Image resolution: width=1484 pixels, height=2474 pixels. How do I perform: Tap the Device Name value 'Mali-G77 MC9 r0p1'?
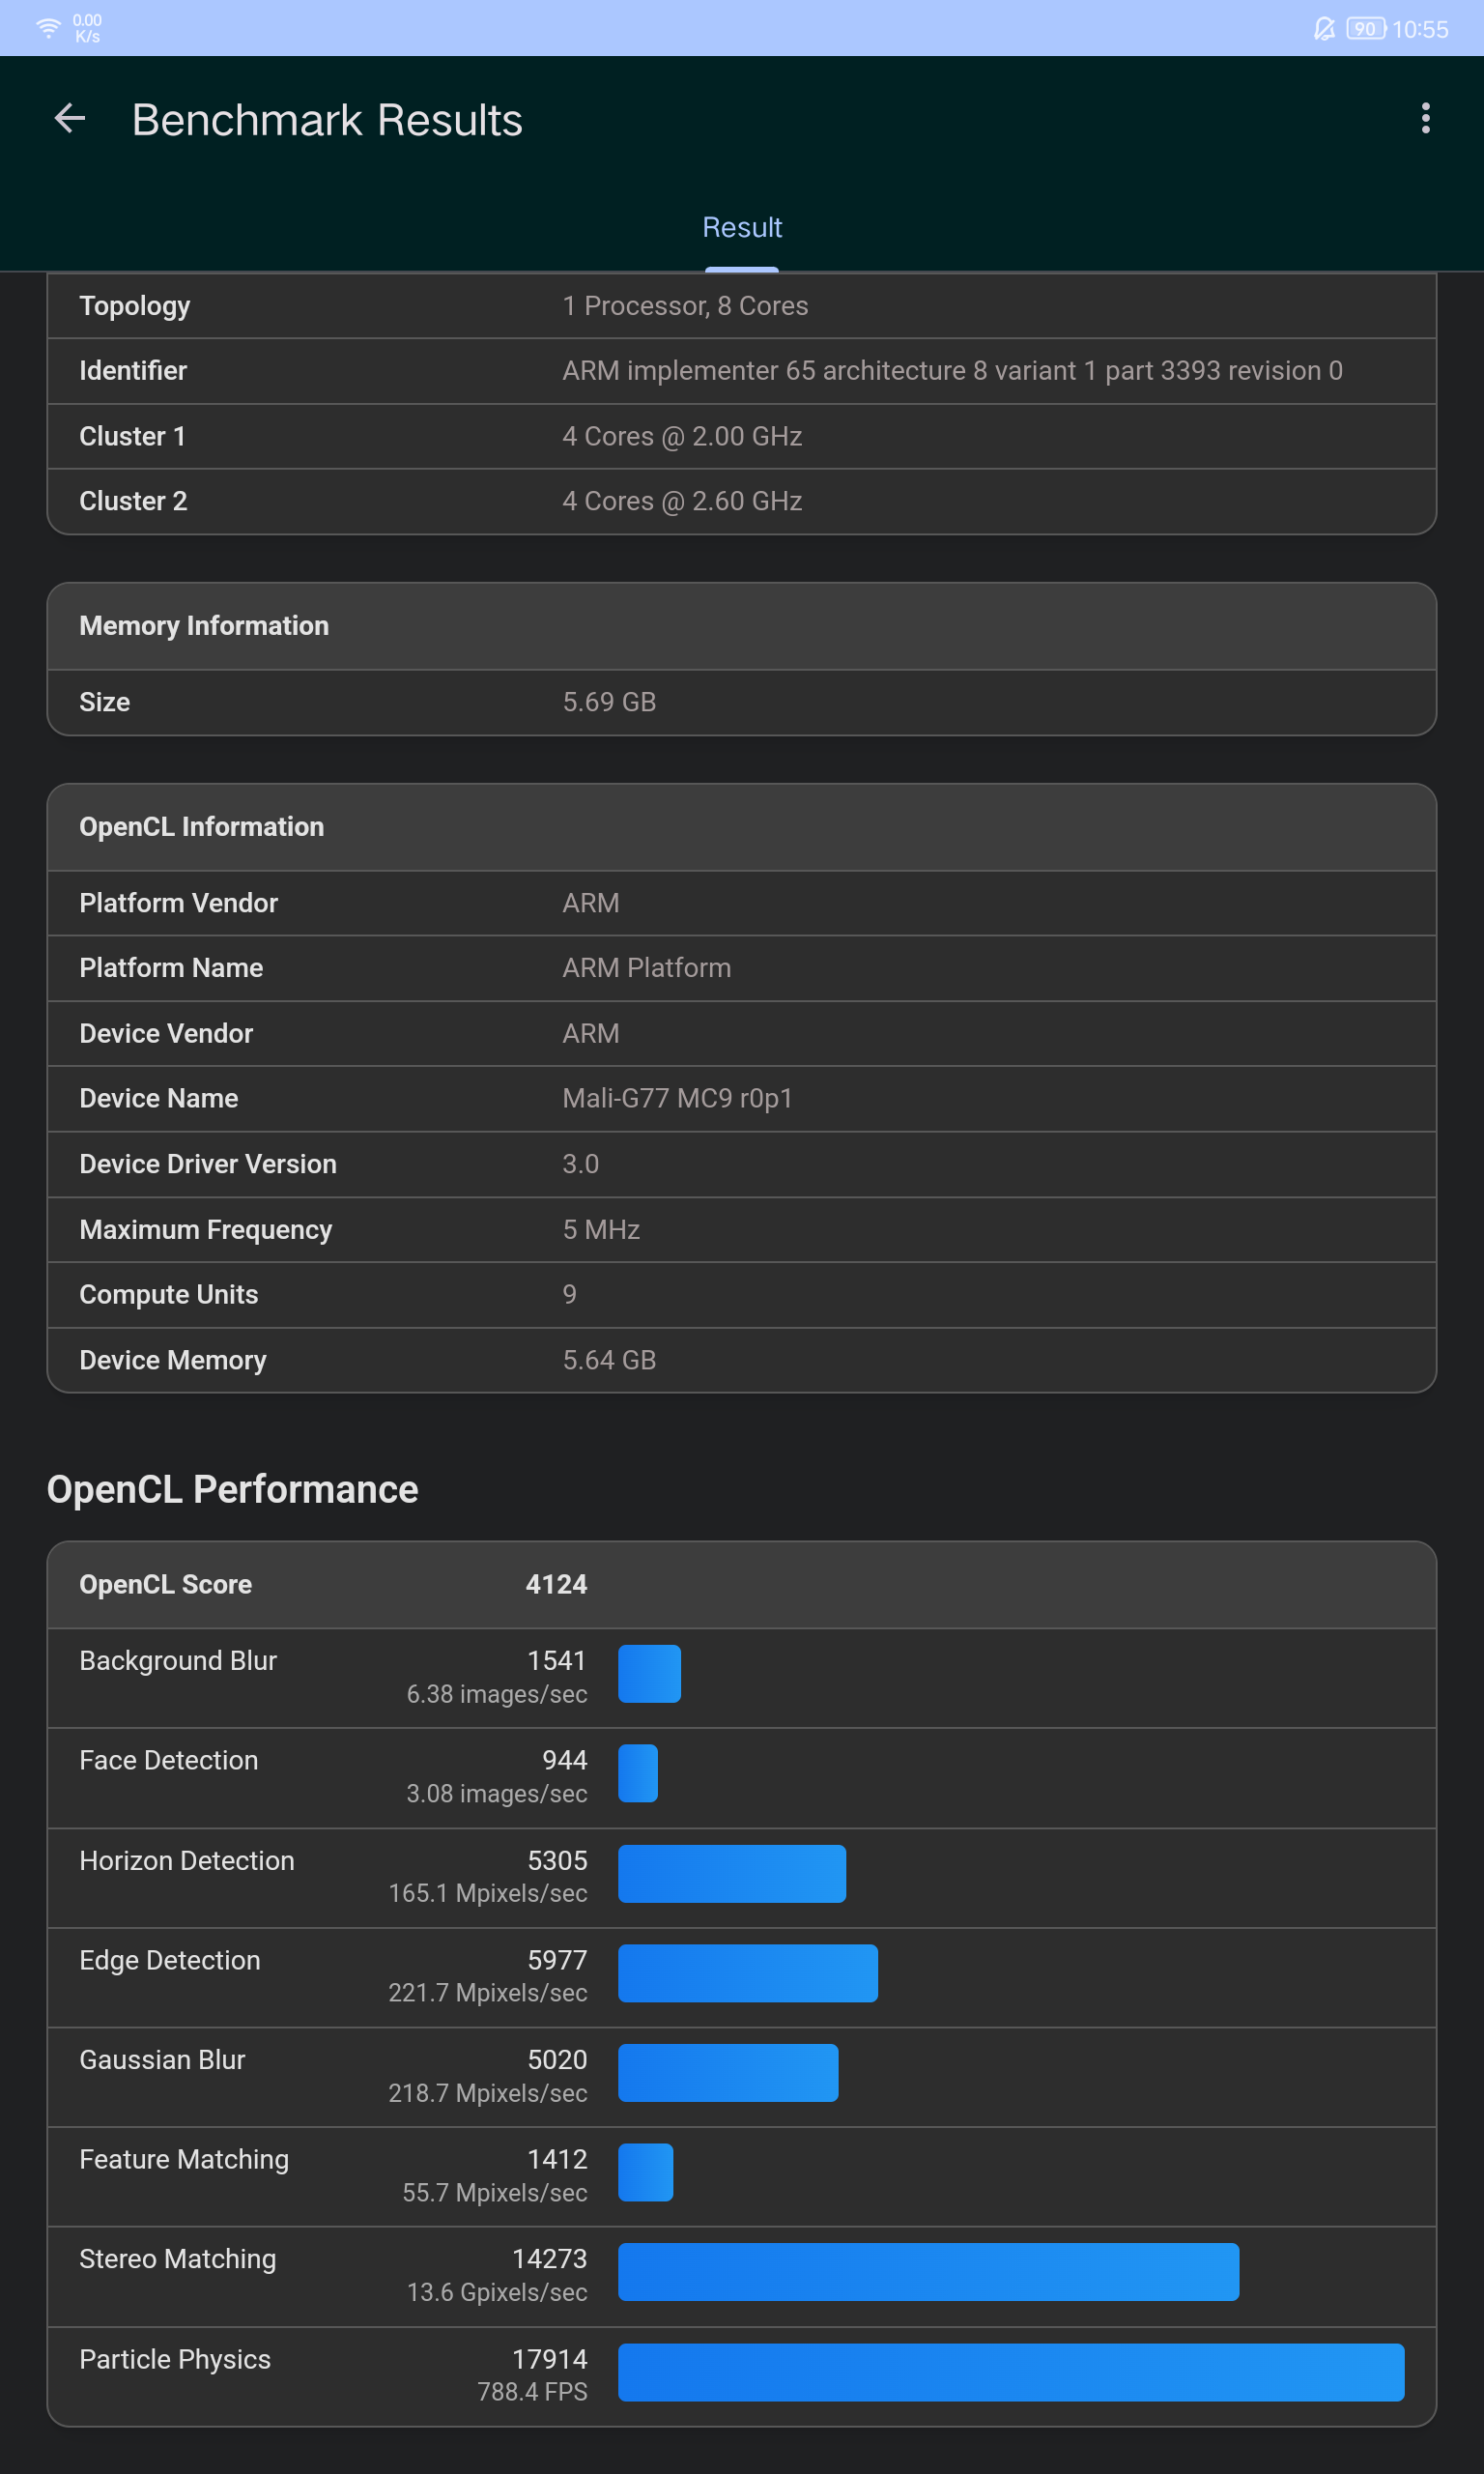click(x=677, y=1099)
